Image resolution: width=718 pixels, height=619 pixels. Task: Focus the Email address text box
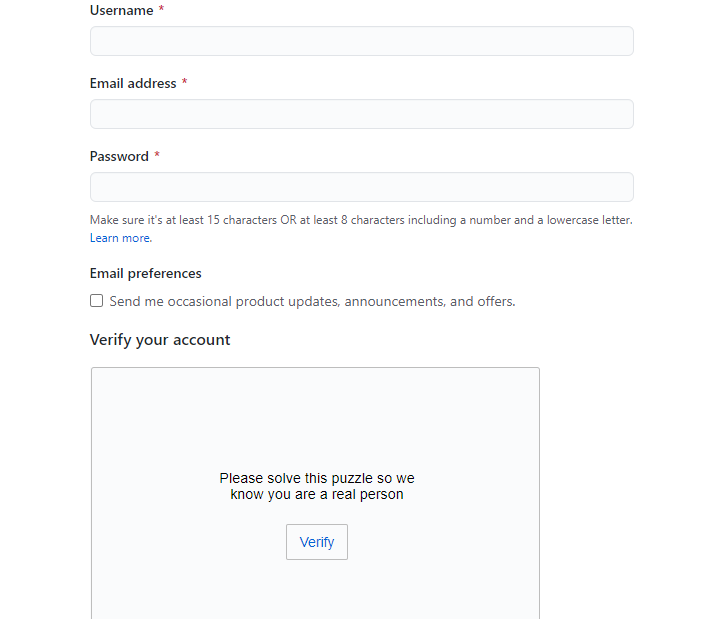[x=361, y=114]
